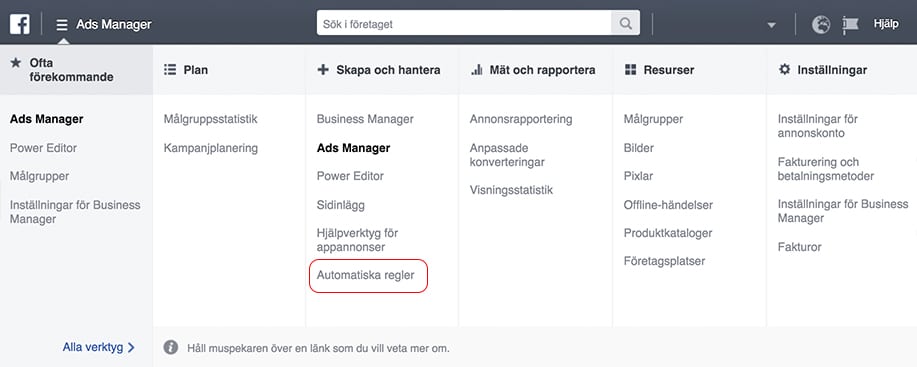The width and height of the screenshot is (917, 367).
Task: Open Hjälpverktyg för appannonser
Action: coord(357,240)
